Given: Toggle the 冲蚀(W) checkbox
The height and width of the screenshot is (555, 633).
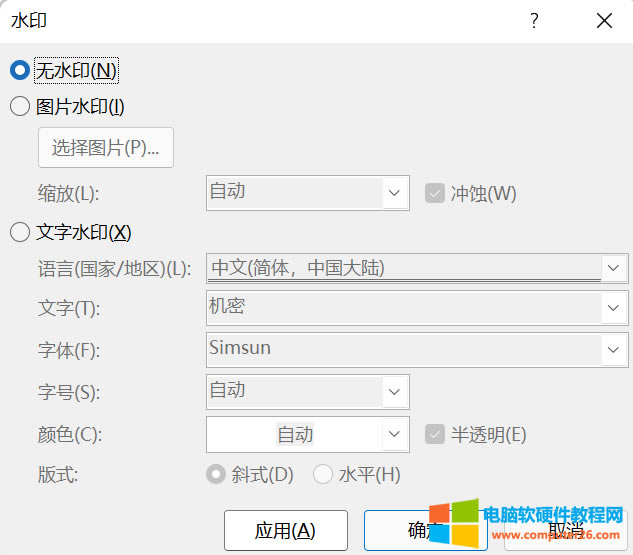Looking at the screenshot, I should tap(434, 193).
